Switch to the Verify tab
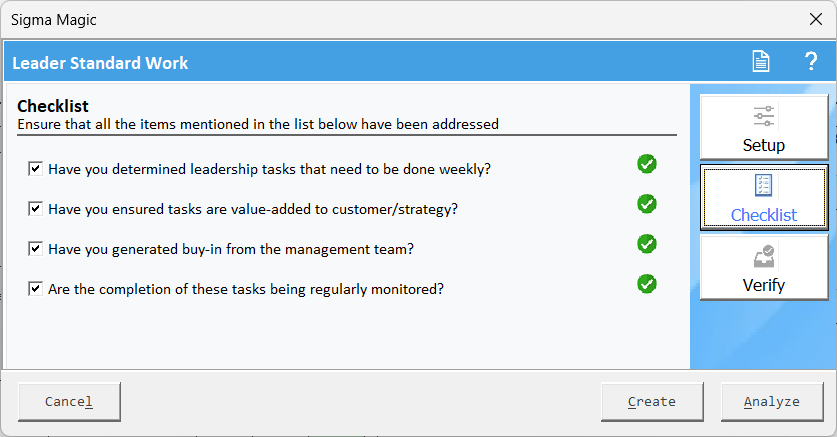 764,267
